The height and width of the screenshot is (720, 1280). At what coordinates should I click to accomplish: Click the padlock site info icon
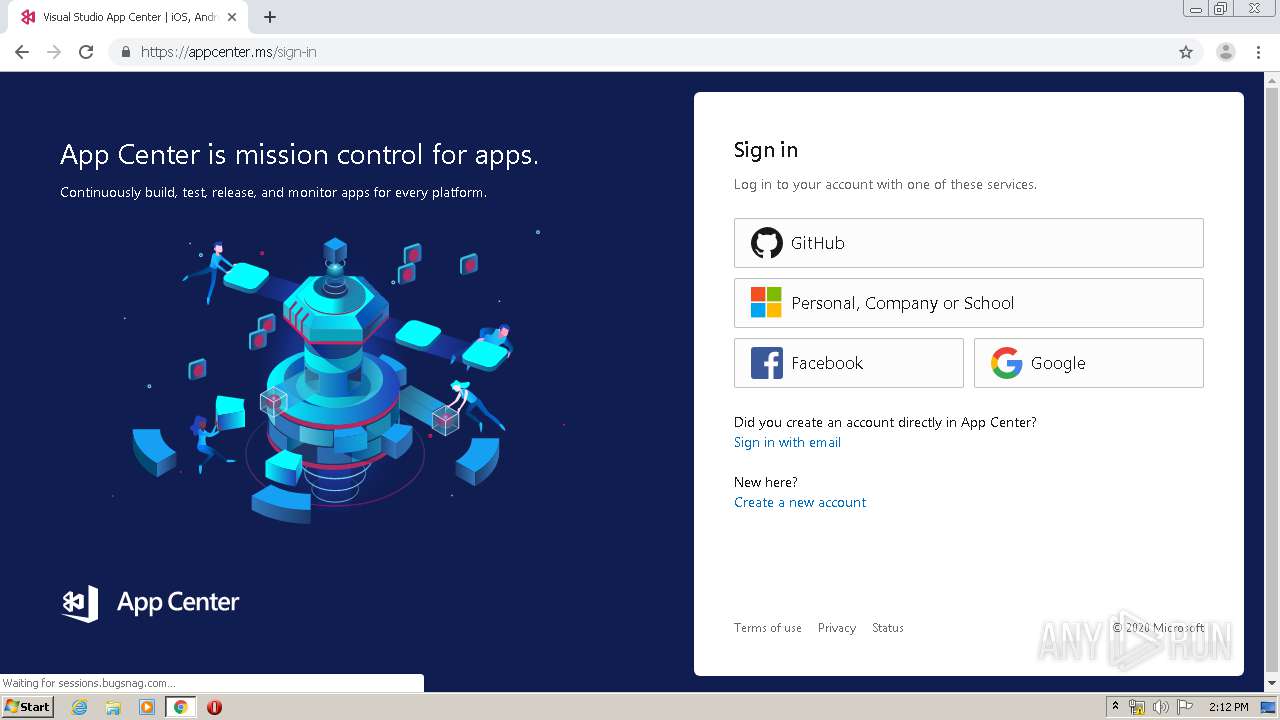tap(125, 52)
